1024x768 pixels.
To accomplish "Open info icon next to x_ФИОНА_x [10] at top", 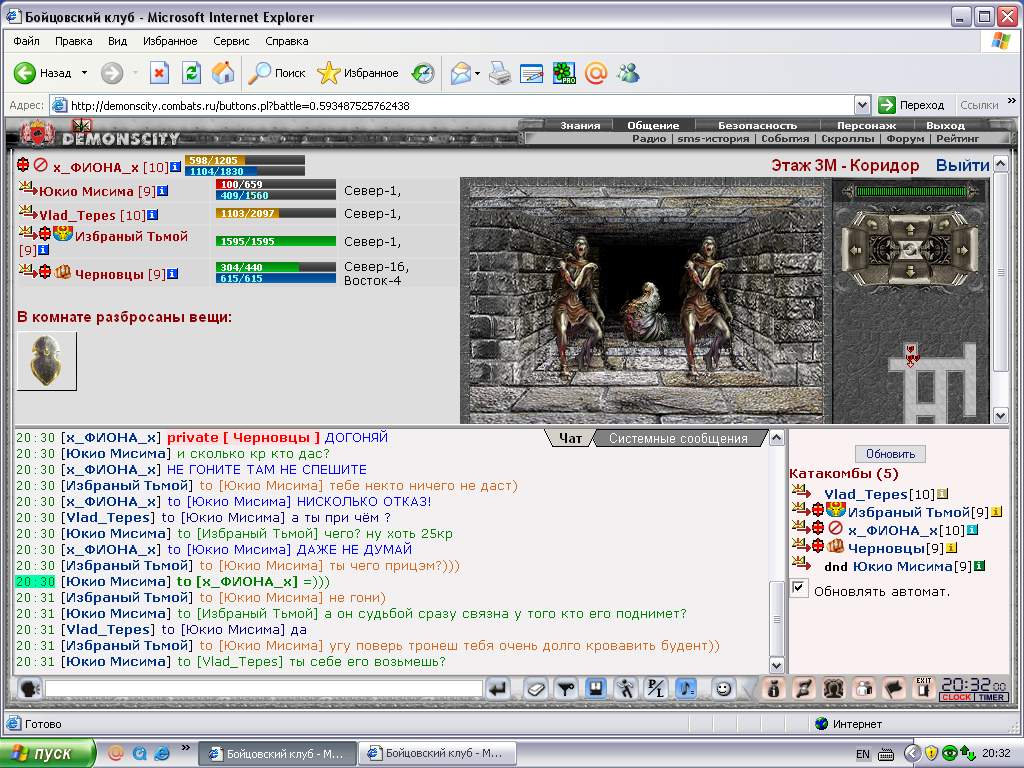I will (x=175, y=167).
